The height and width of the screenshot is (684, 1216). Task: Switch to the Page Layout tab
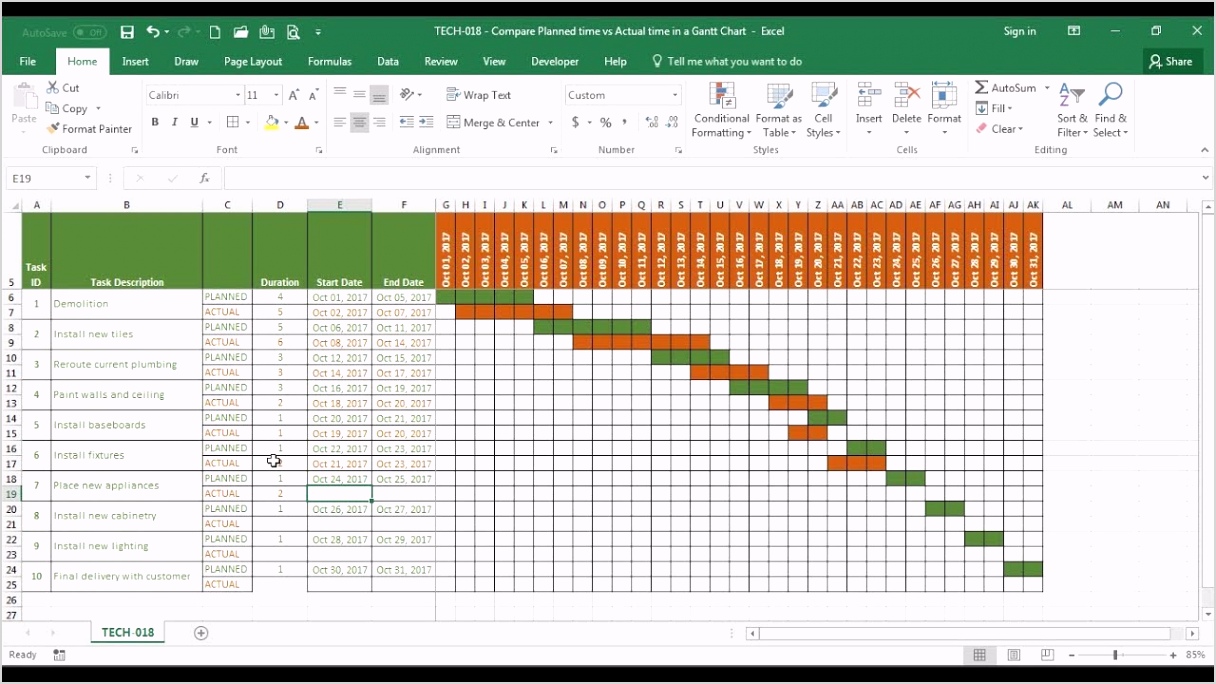[x=253, y=62]
